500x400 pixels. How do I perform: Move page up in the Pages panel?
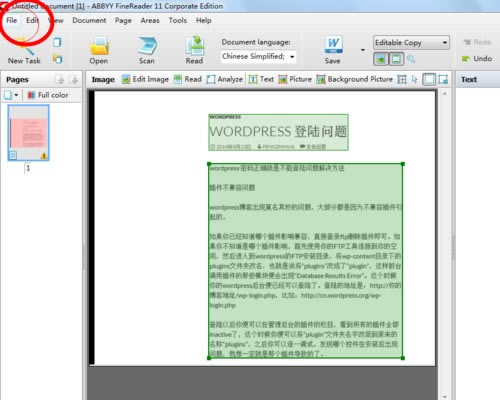point(60,79)
